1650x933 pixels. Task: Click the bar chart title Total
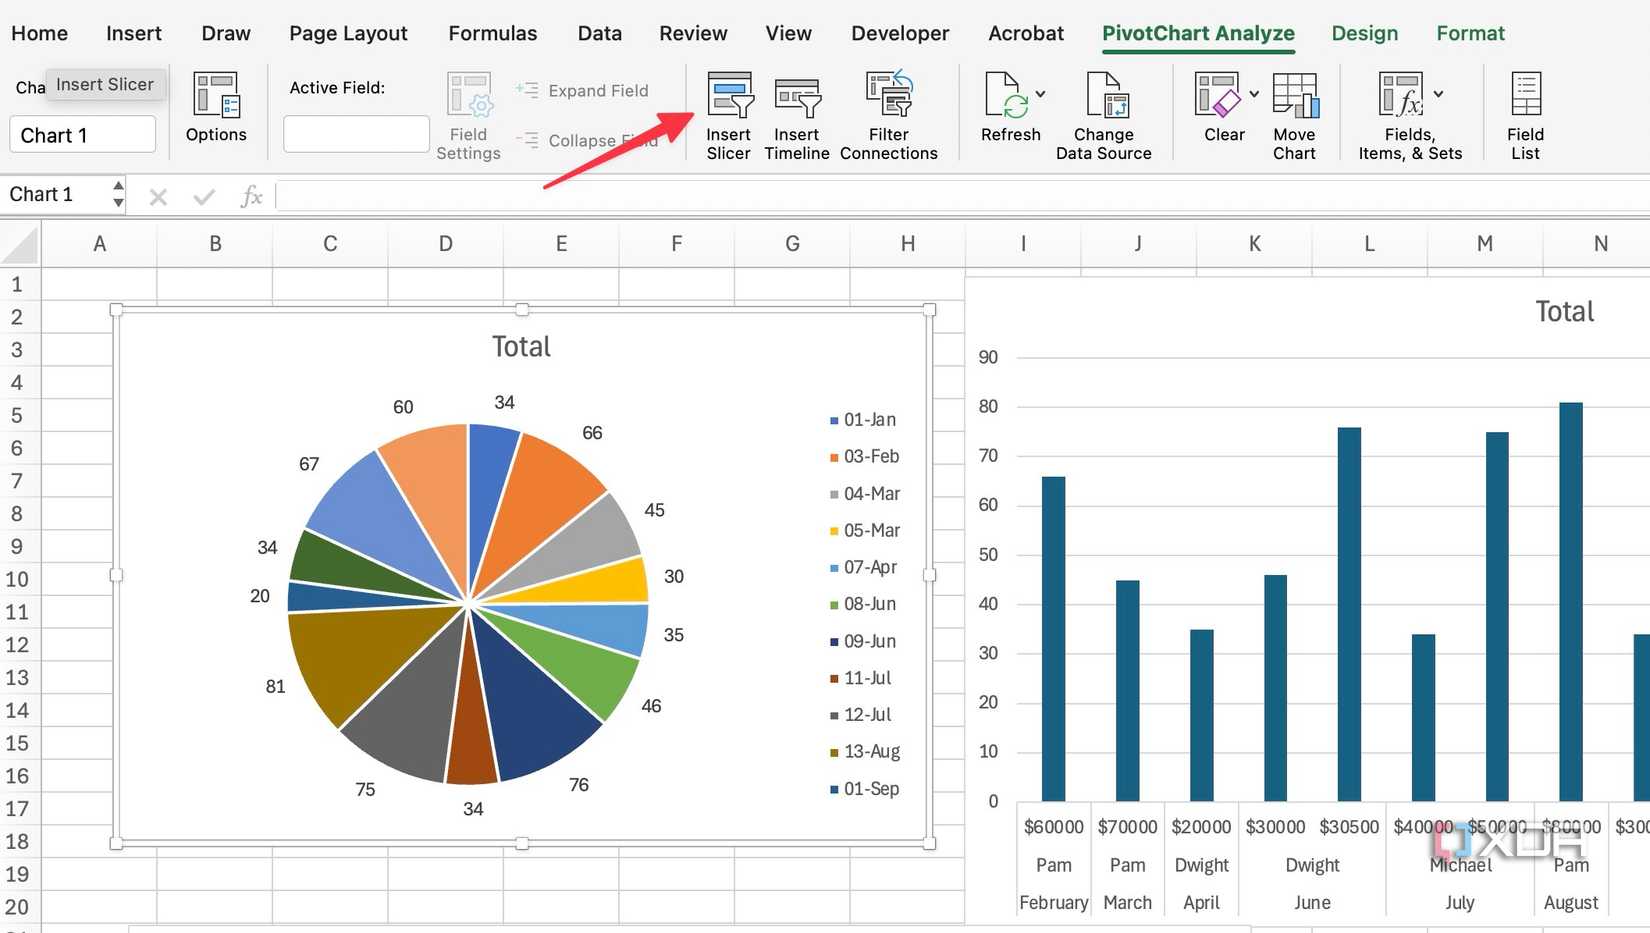coord(1564,312)
